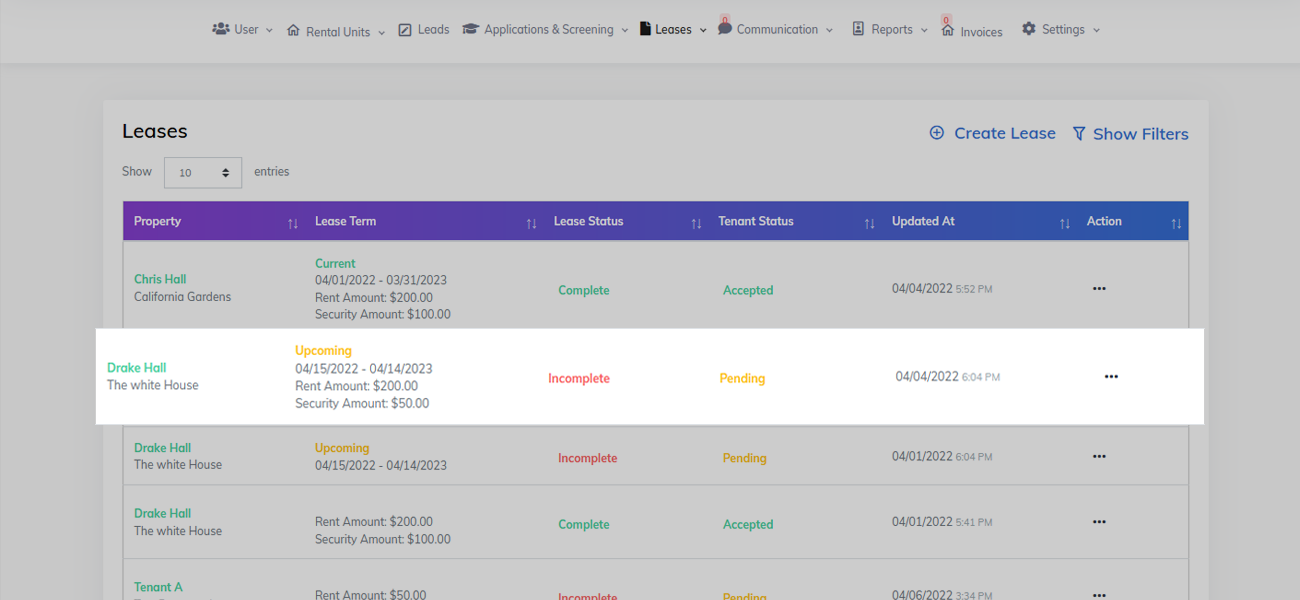The height and width of the screenshot is (600, 1300).
Task: Expand the Leases dropdown chevron
Action: pyautogui.click(x=703, y=30)
